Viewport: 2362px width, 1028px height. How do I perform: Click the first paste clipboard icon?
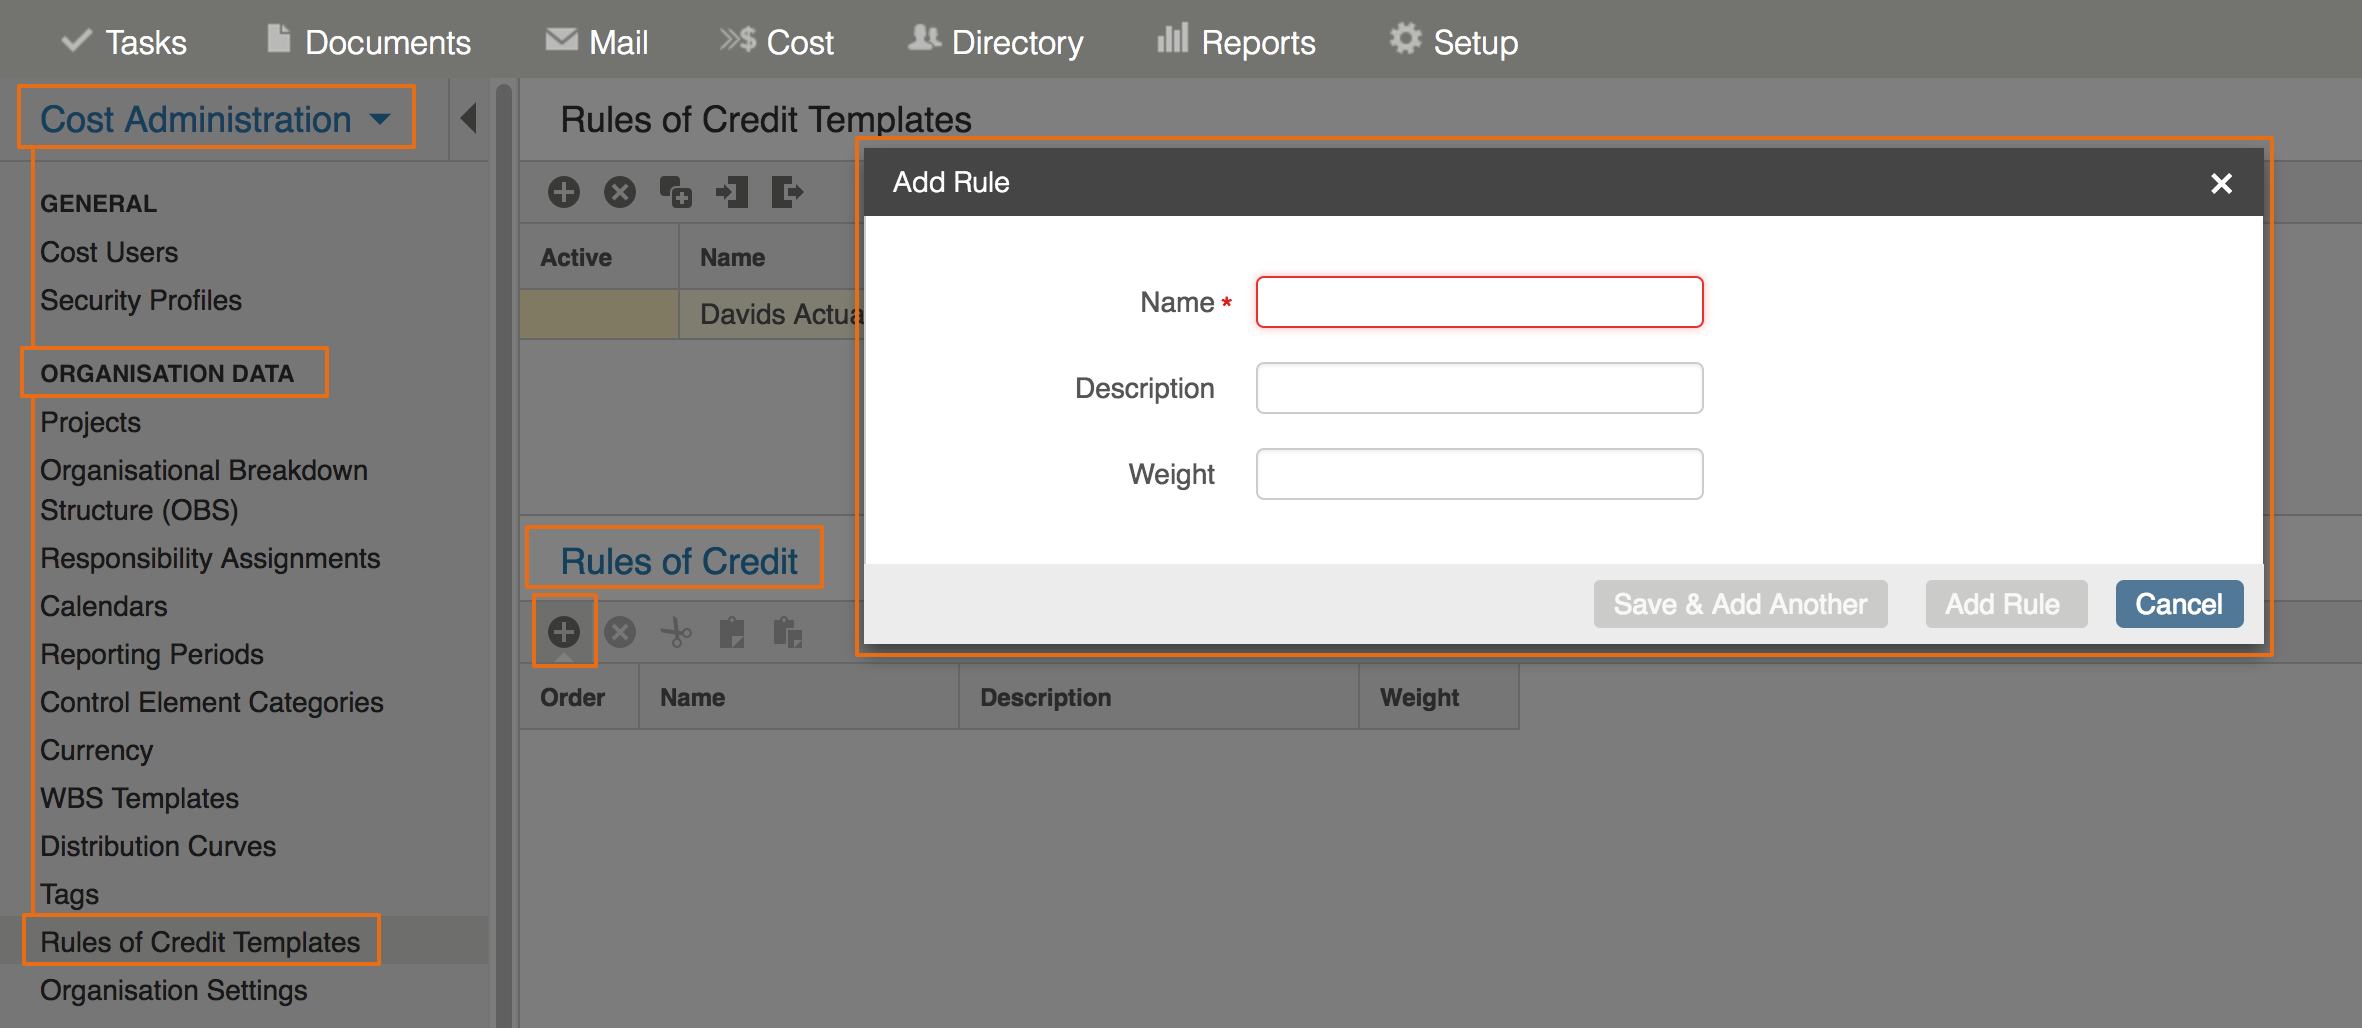point(732,632)
